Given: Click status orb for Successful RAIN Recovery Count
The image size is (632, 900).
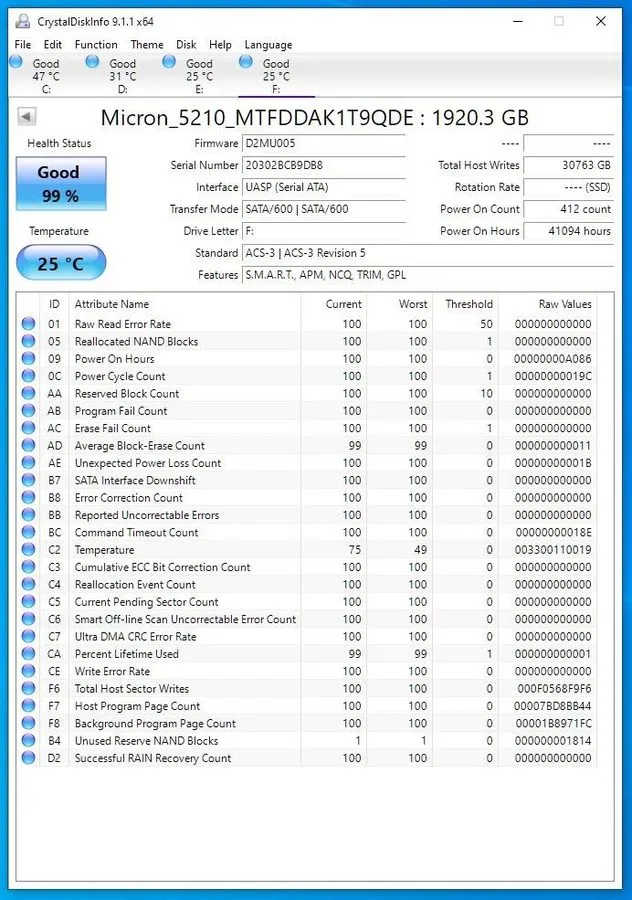Looking at the screenshot, I should 28,758.
